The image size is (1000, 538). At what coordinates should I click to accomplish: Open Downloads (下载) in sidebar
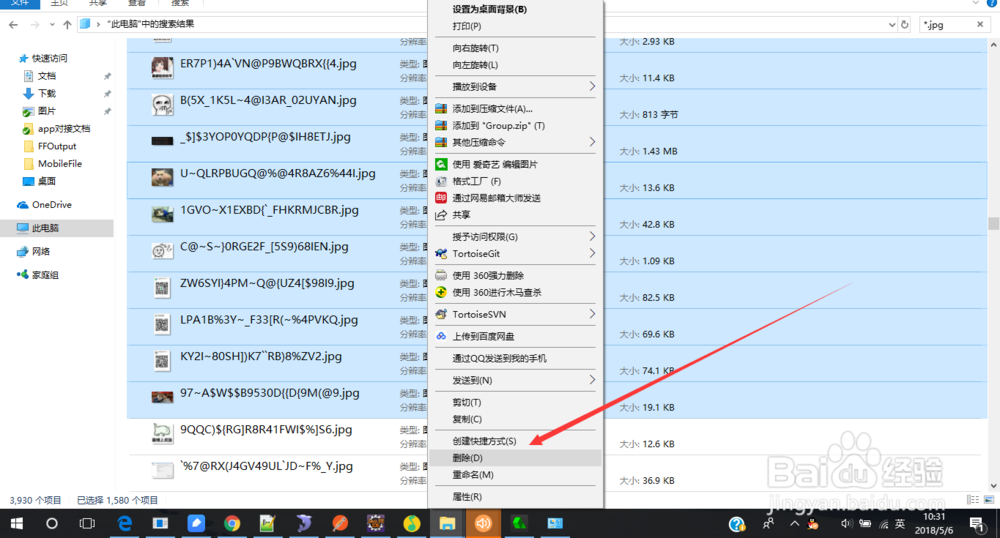(x=47, y=94)
